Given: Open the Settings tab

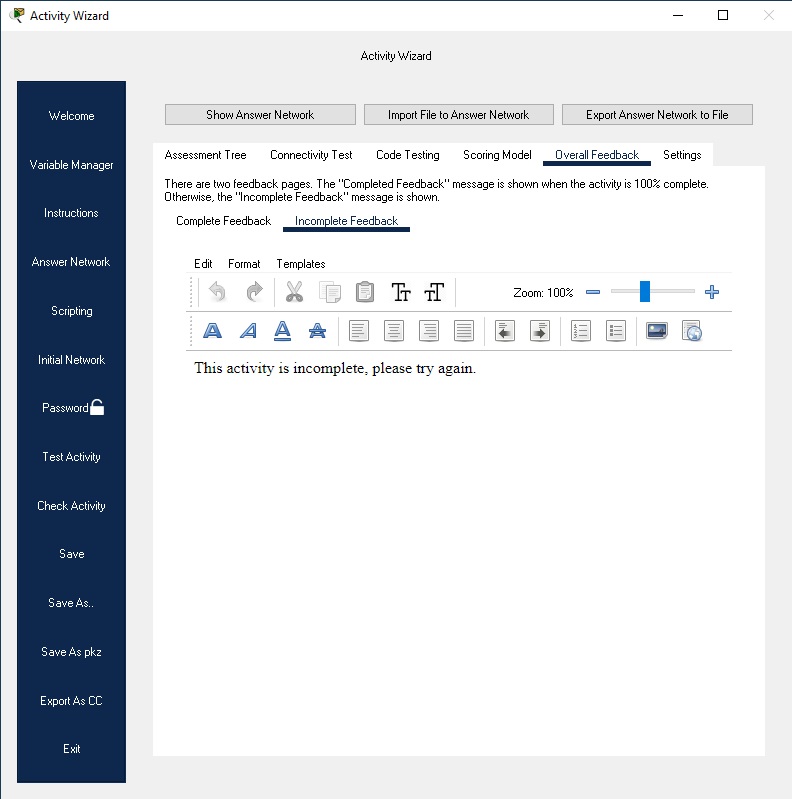Looking at the screenshot, I should (682, 155).
